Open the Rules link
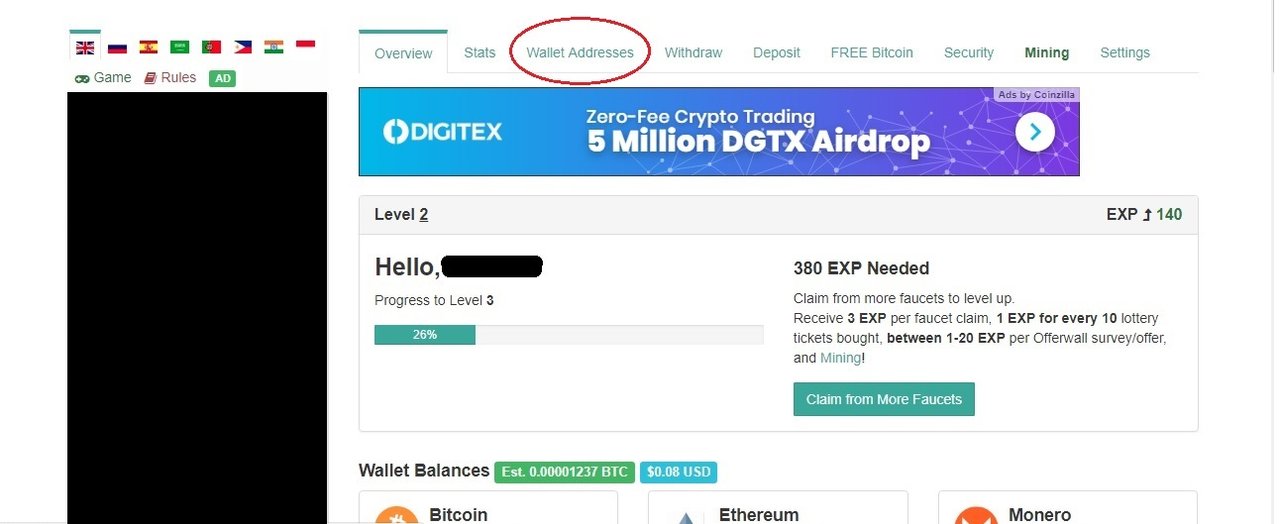The height and width of the screenshot is (524, 1280). pos(170,77)
